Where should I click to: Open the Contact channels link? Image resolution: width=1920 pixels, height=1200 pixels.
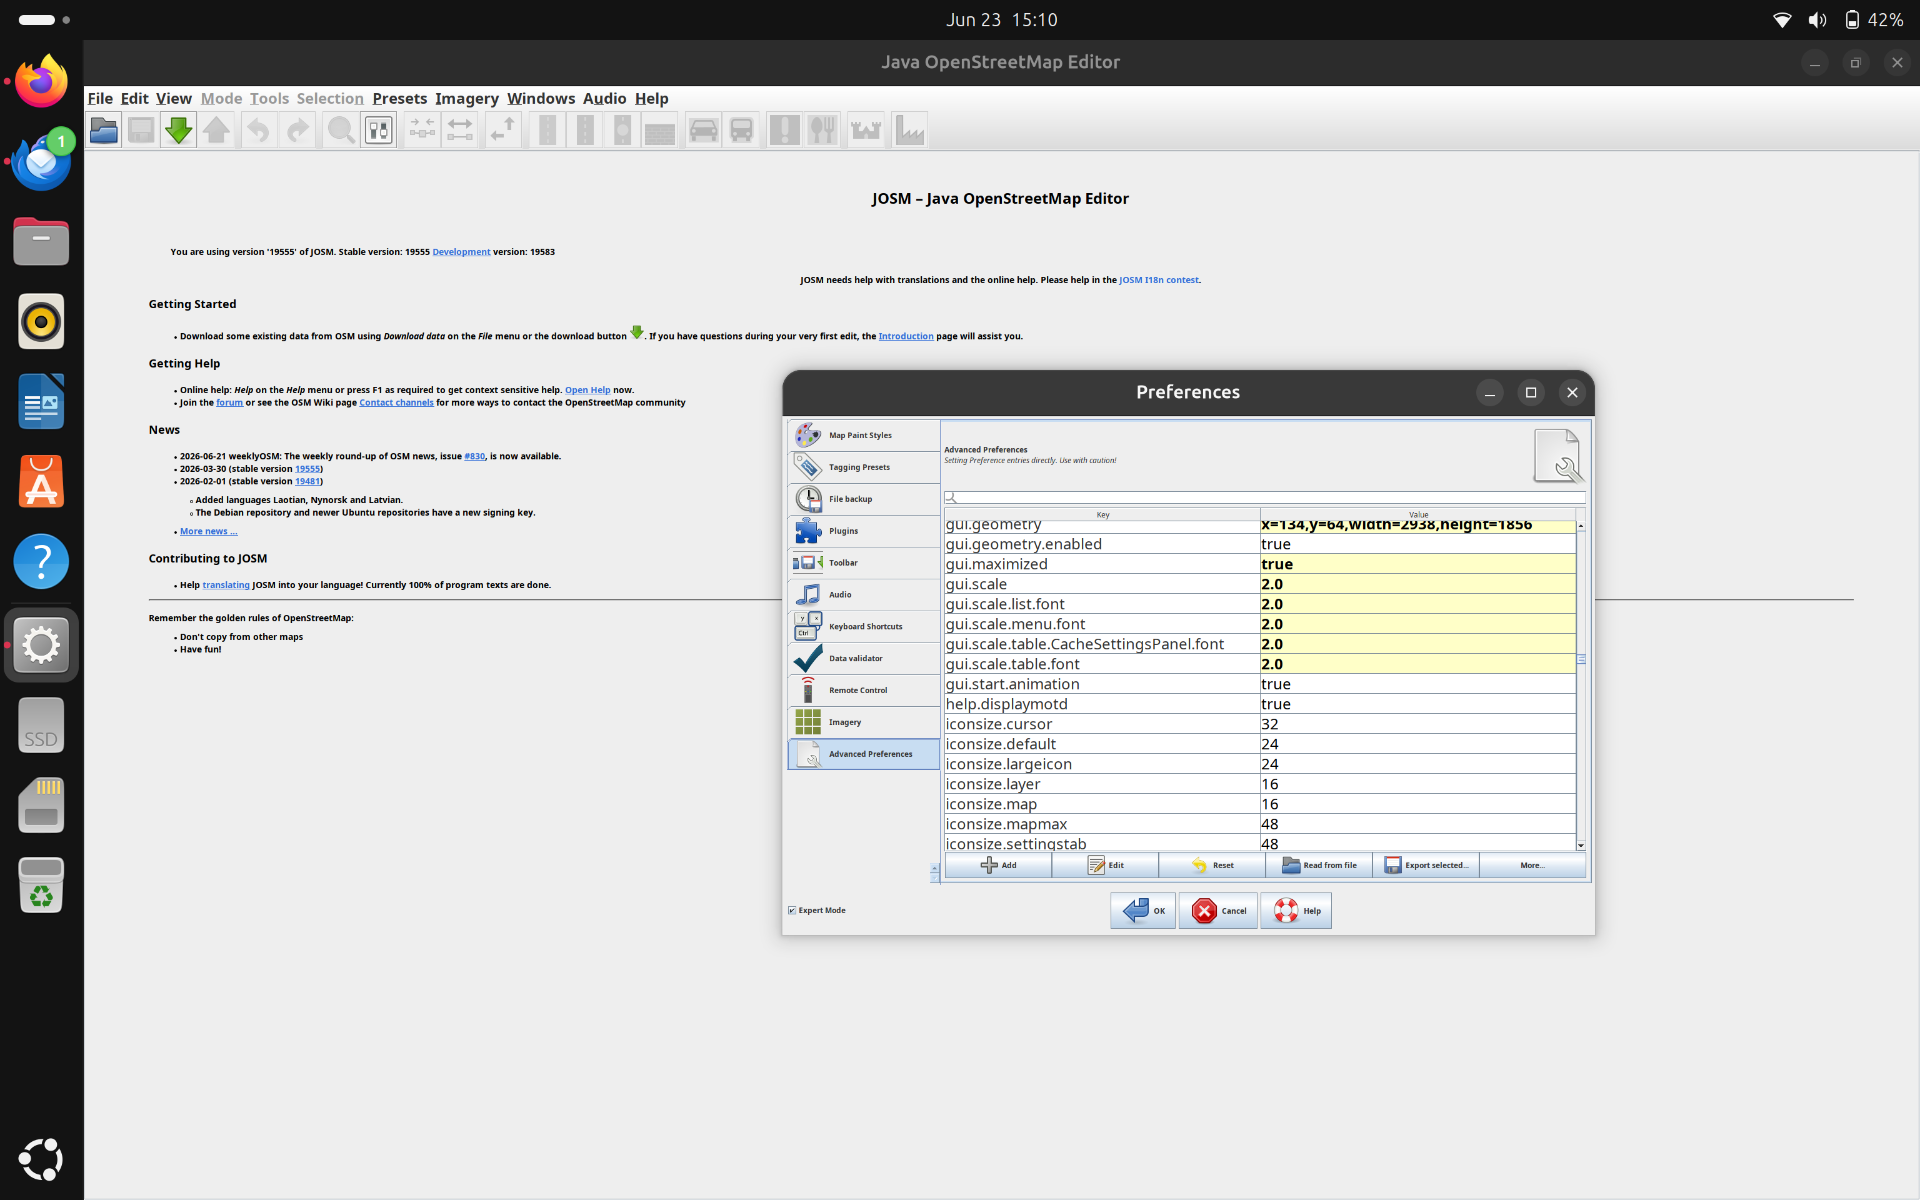click(x=396, y=403)
